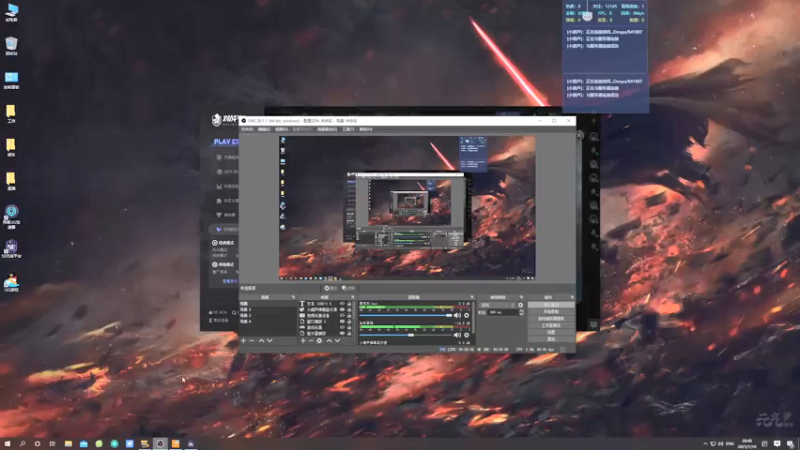Adjust Mic/Aux volume slider
Viewport: 800px width, 450px height.
click(x=406, y=315)
